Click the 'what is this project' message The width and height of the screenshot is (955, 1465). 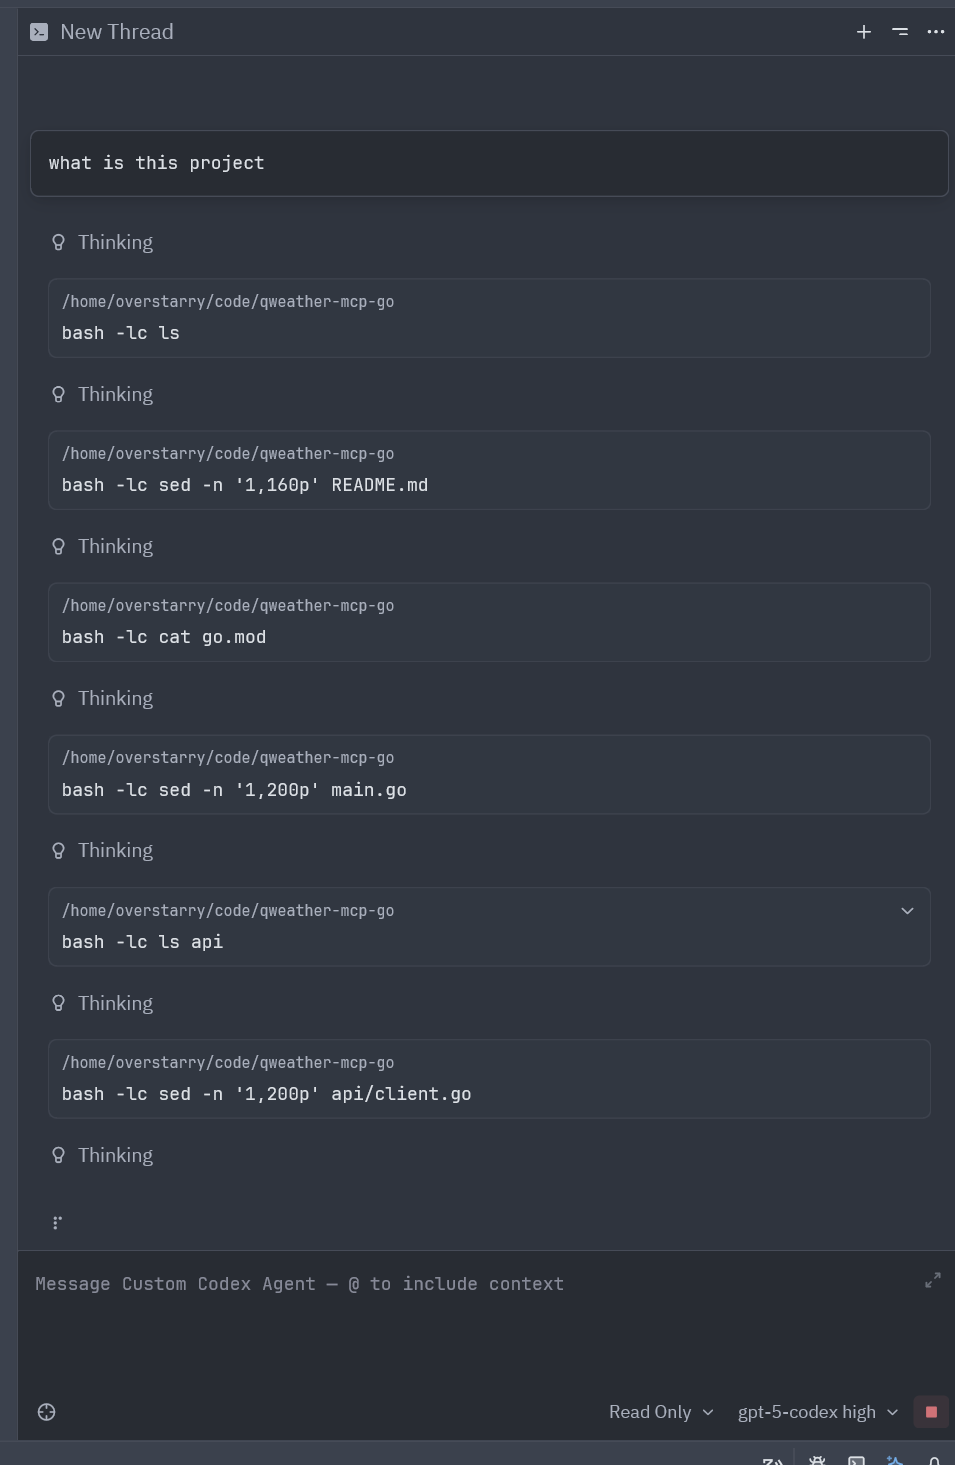(489, 163)
